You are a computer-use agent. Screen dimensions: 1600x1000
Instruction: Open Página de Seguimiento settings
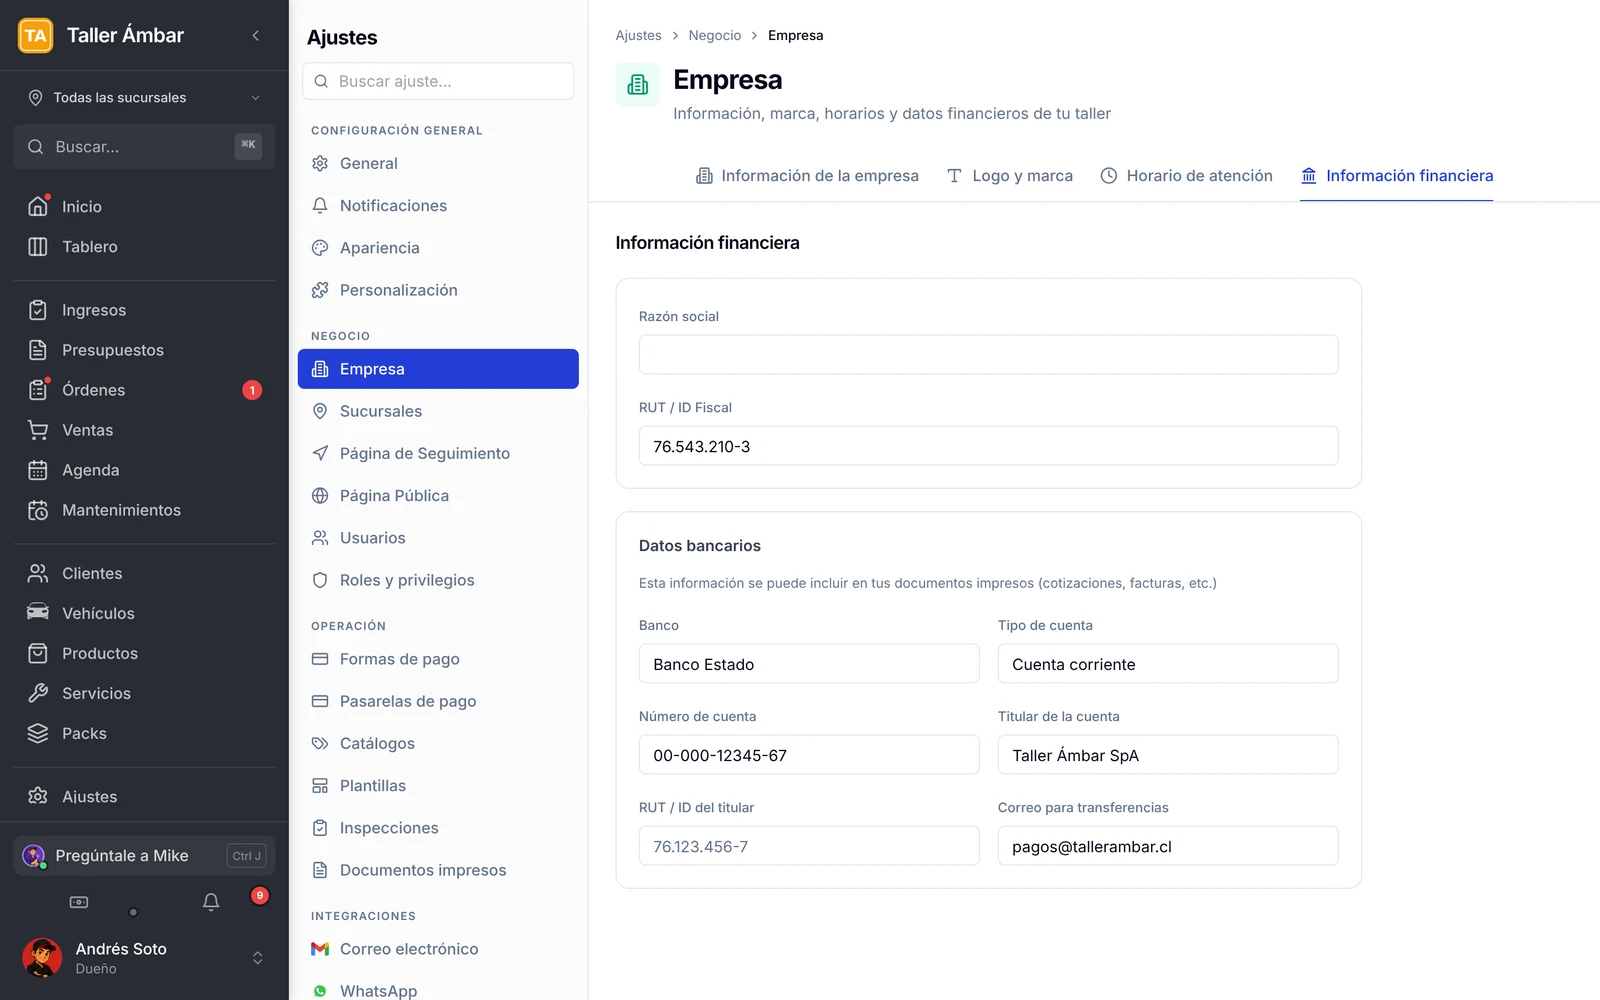tap(438, 453)
